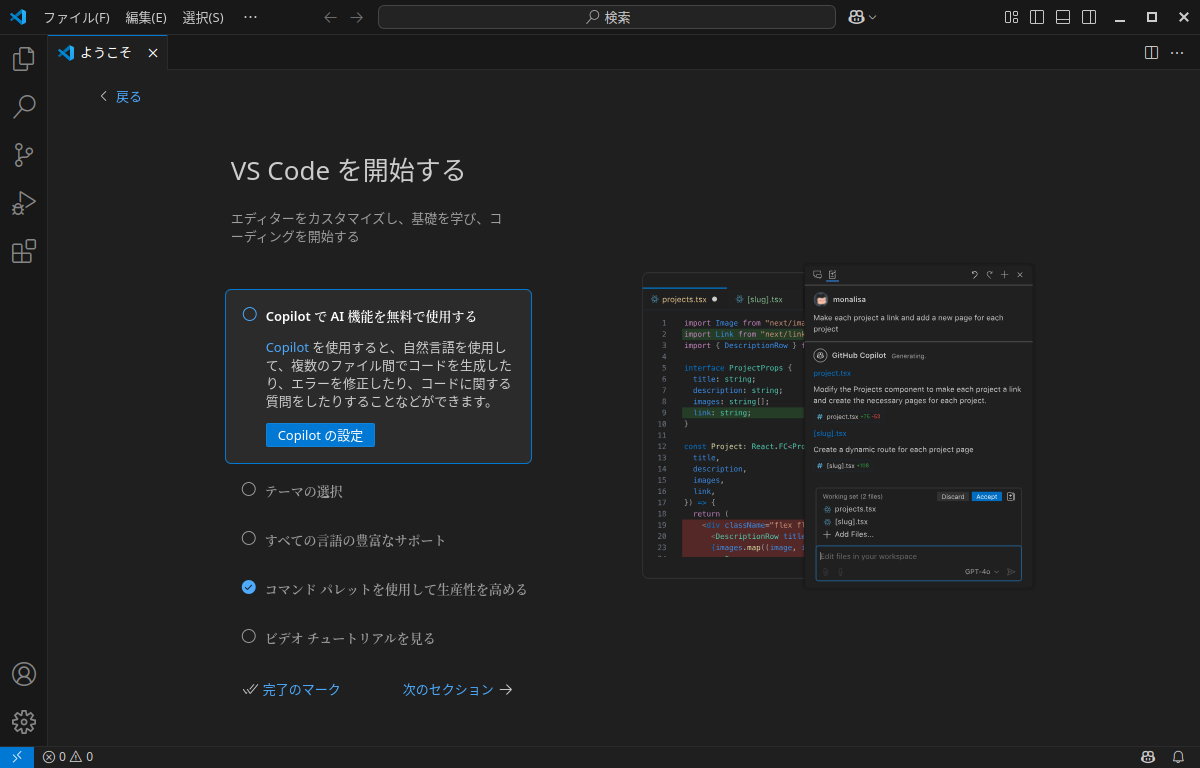Open the blue Copilot link in description
1200x768 pixels.
tap(287, 347)
